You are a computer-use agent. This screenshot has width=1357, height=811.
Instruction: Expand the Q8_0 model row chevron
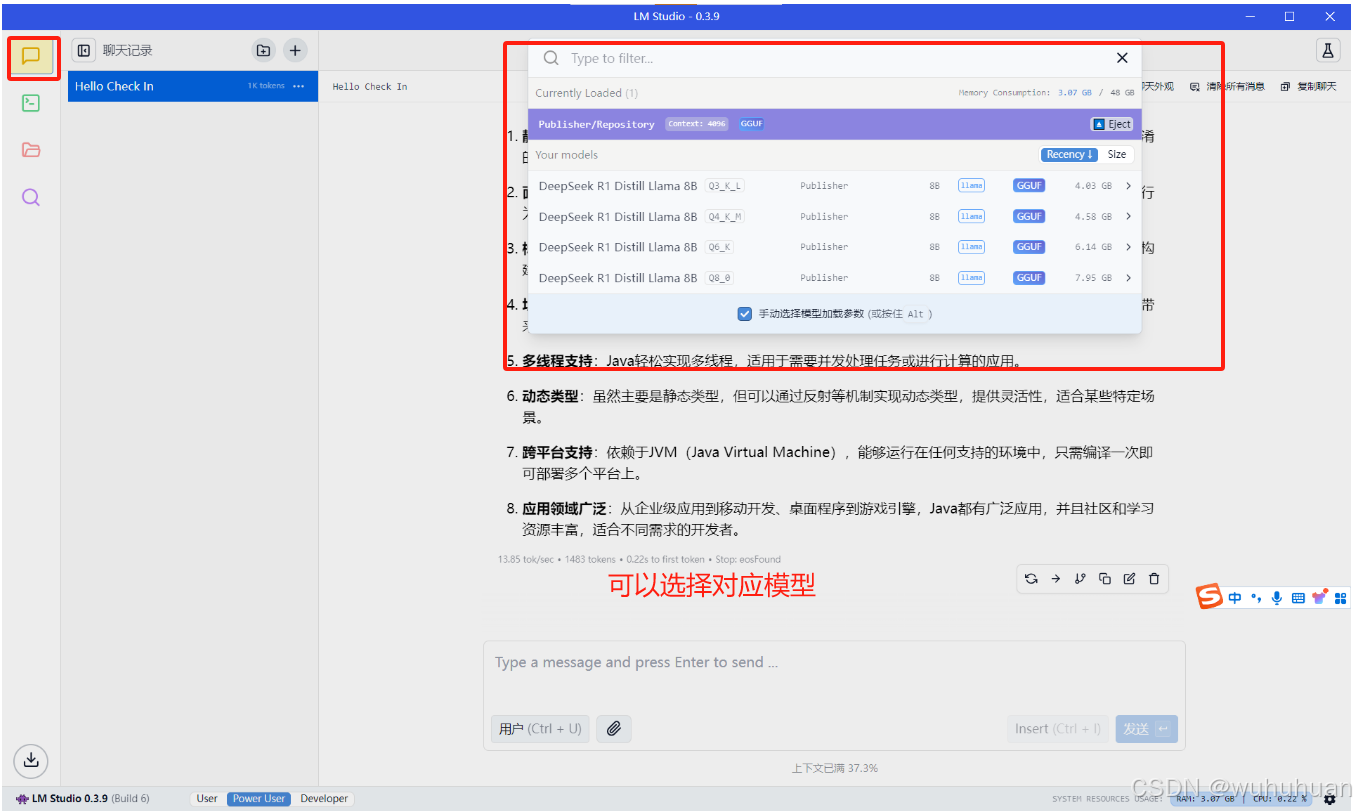[x=1128, y=278]
